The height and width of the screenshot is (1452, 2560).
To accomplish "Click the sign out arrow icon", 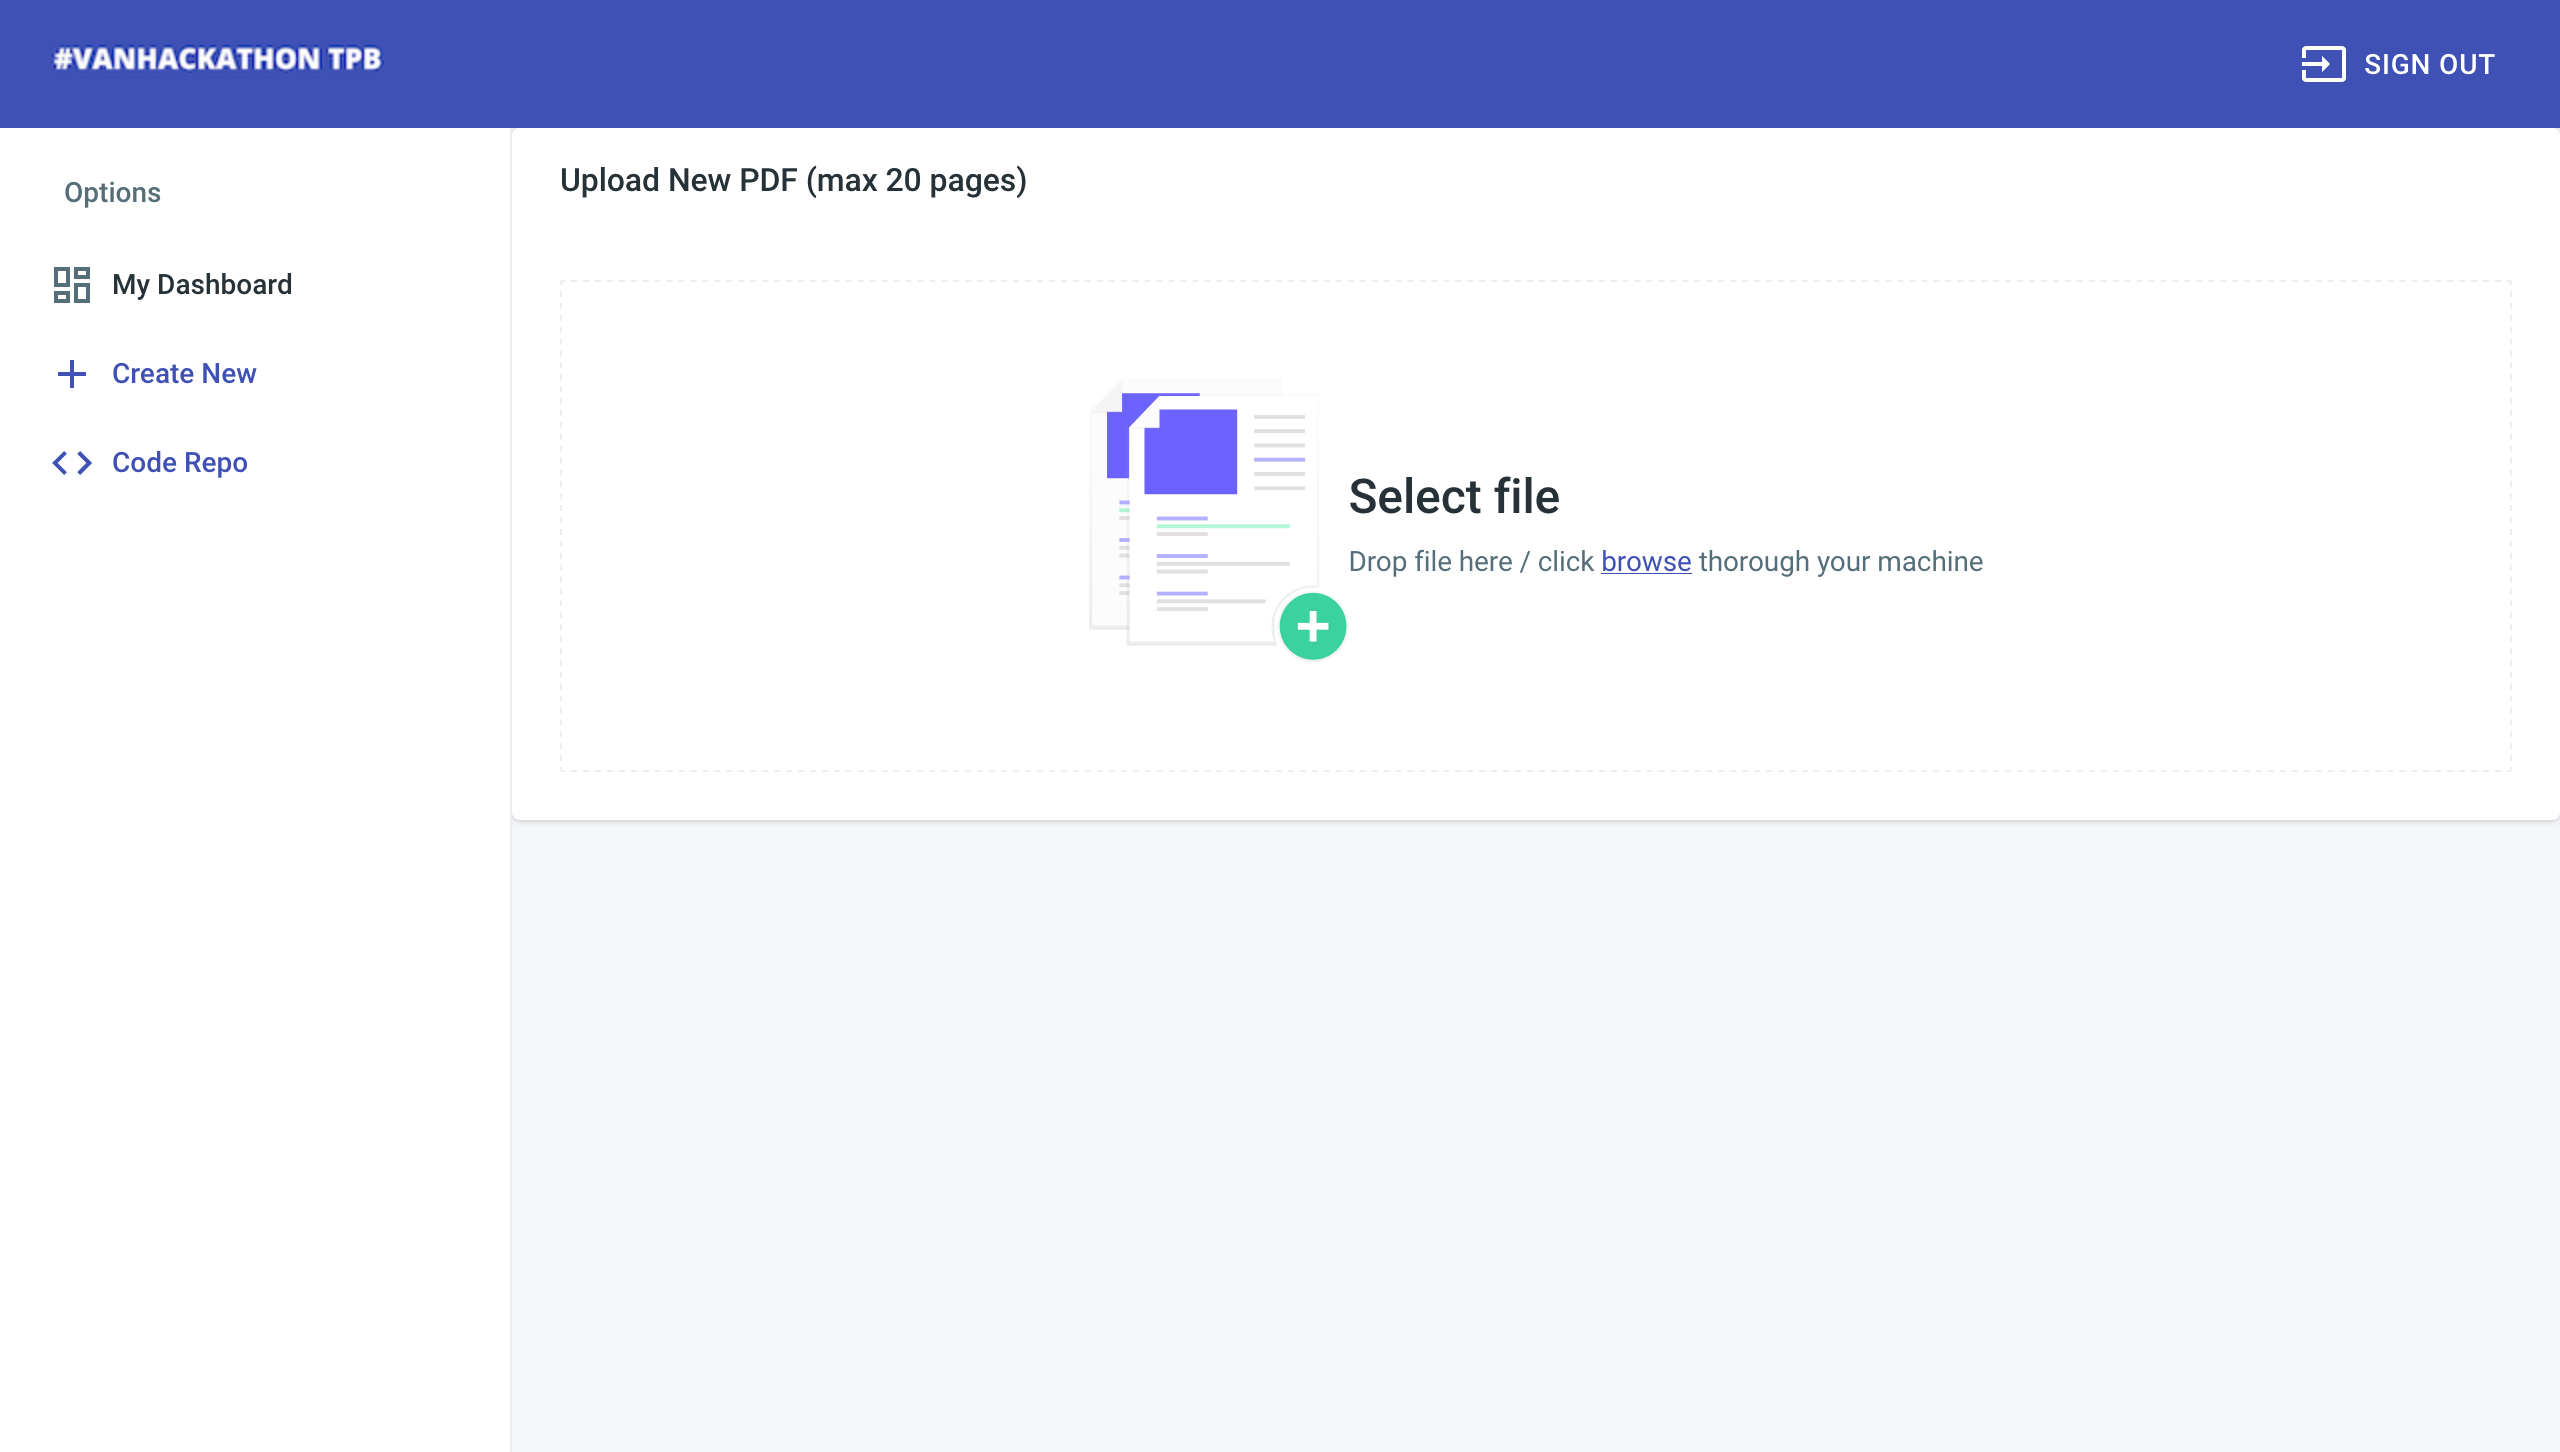I will tap(2322, 64).
